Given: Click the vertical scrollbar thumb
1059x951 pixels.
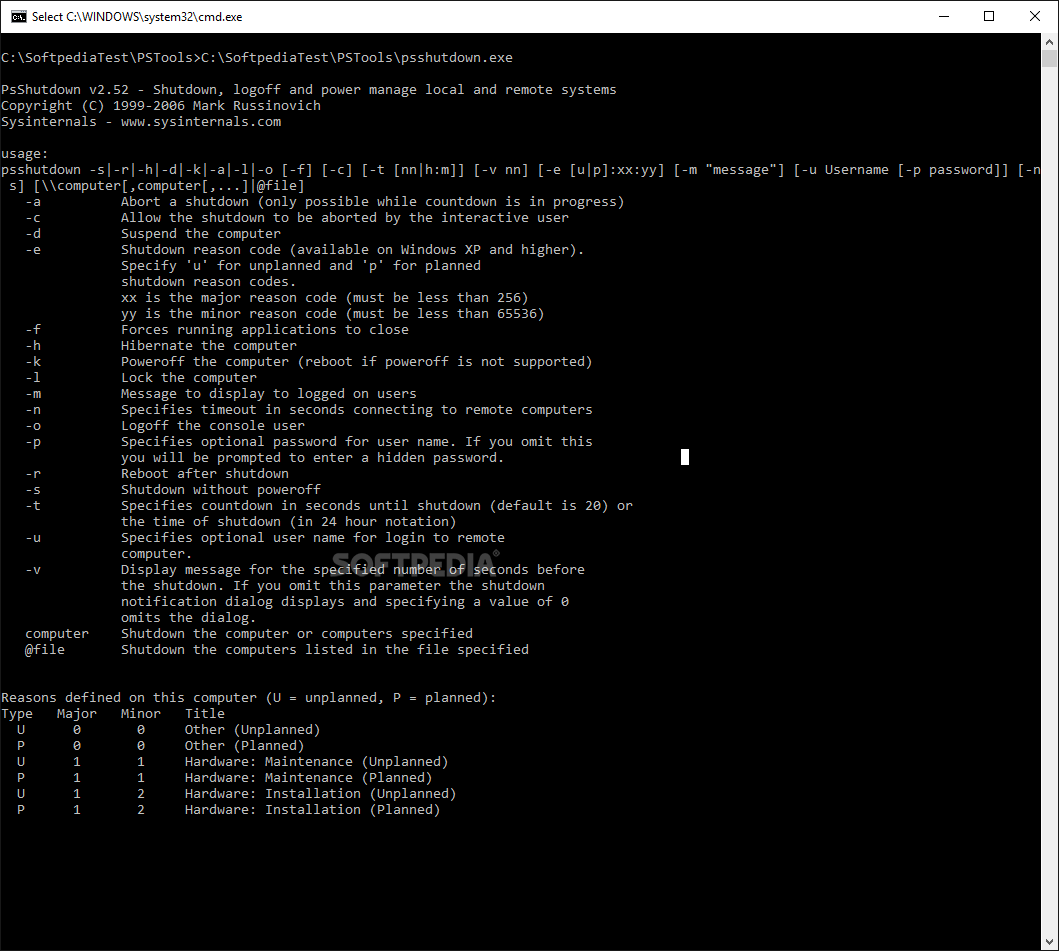Looking at the screenshot, I should coord(1049,59).
